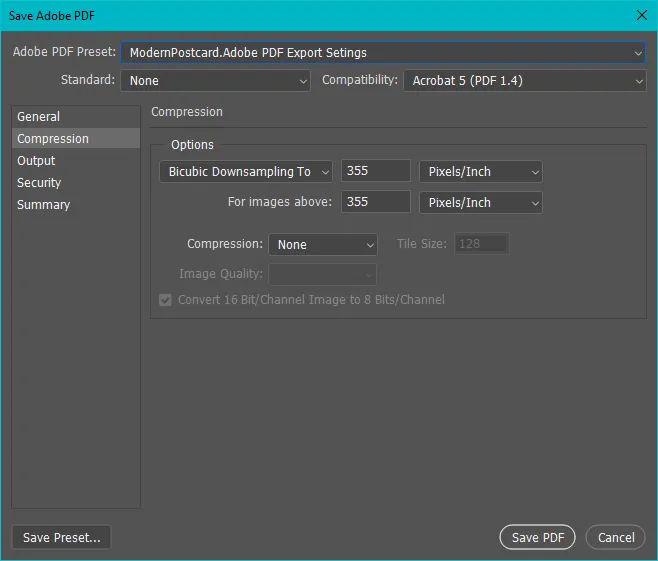Select the General category

tap(76, 117)
